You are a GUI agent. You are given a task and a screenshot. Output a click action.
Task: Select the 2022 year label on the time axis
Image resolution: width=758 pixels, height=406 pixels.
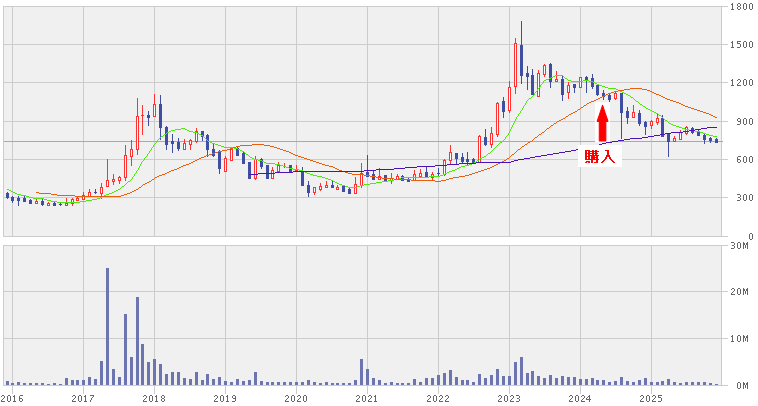click(438, 398)
